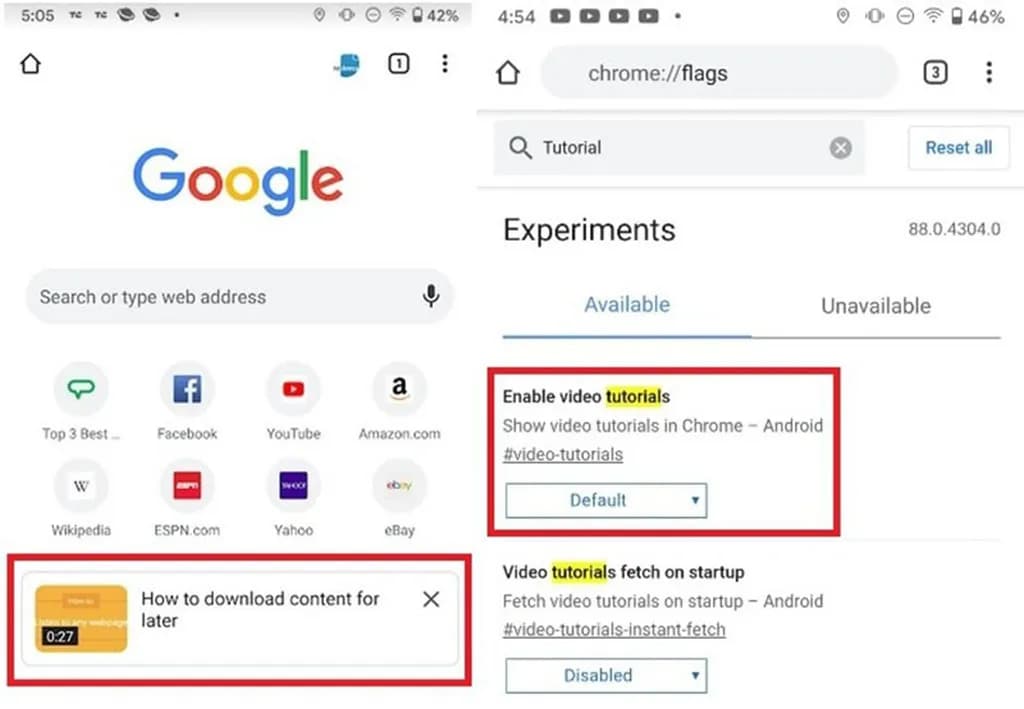
Task: Clear the Tutorial search text
Action: click(840, 148)
